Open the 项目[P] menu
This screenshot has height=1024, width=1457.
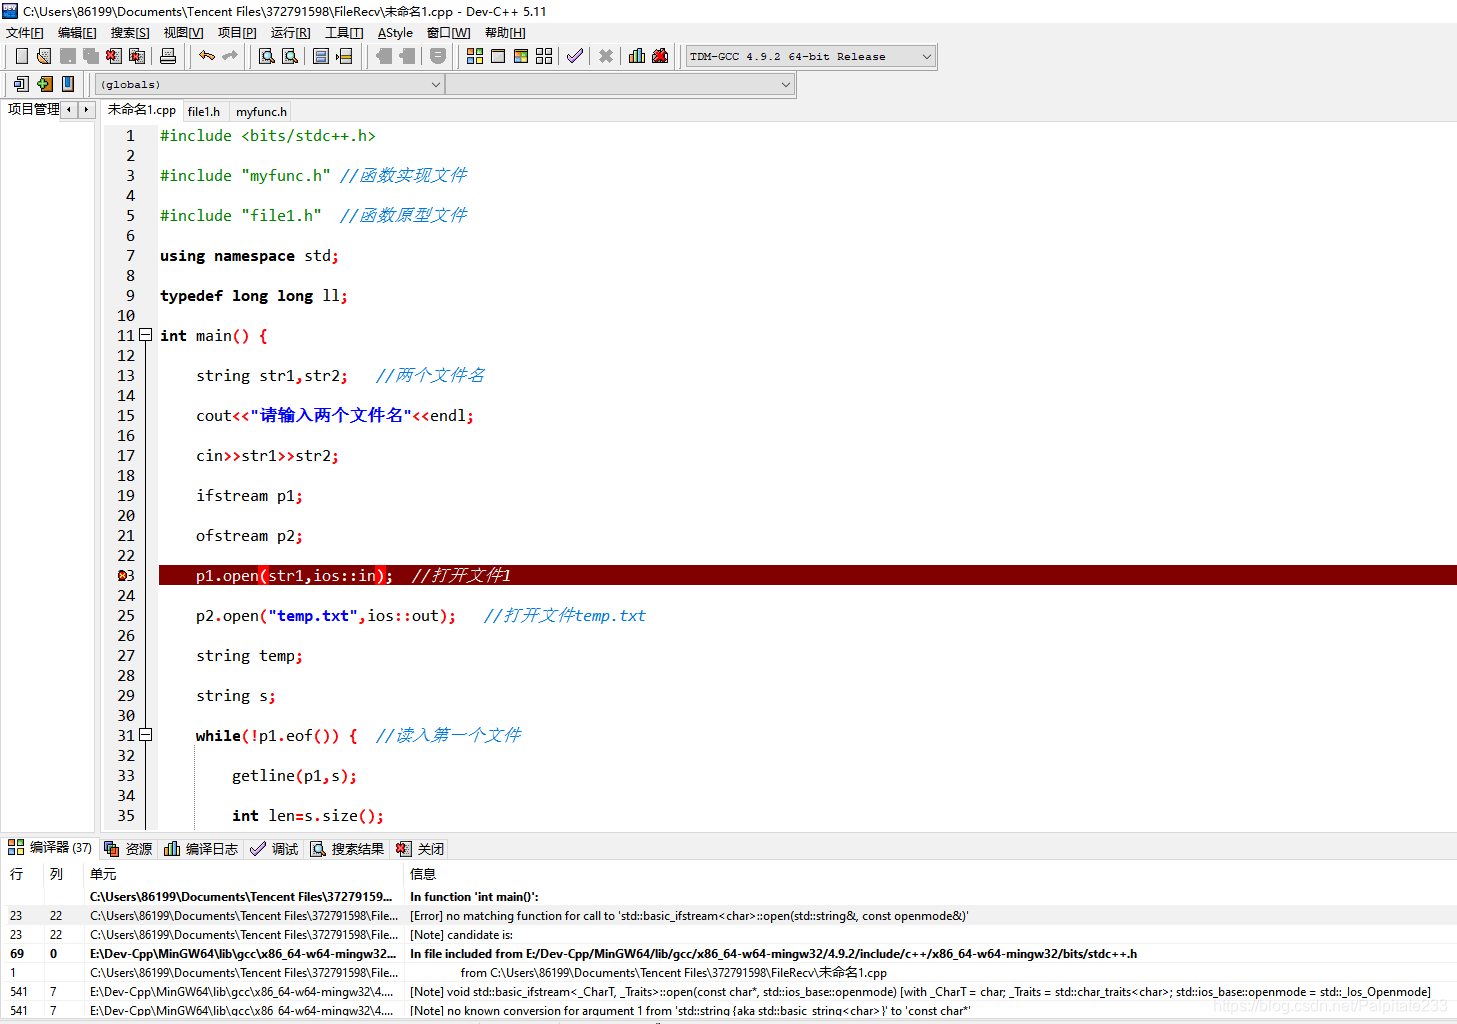pyautogui.click(x=237, y=33)
